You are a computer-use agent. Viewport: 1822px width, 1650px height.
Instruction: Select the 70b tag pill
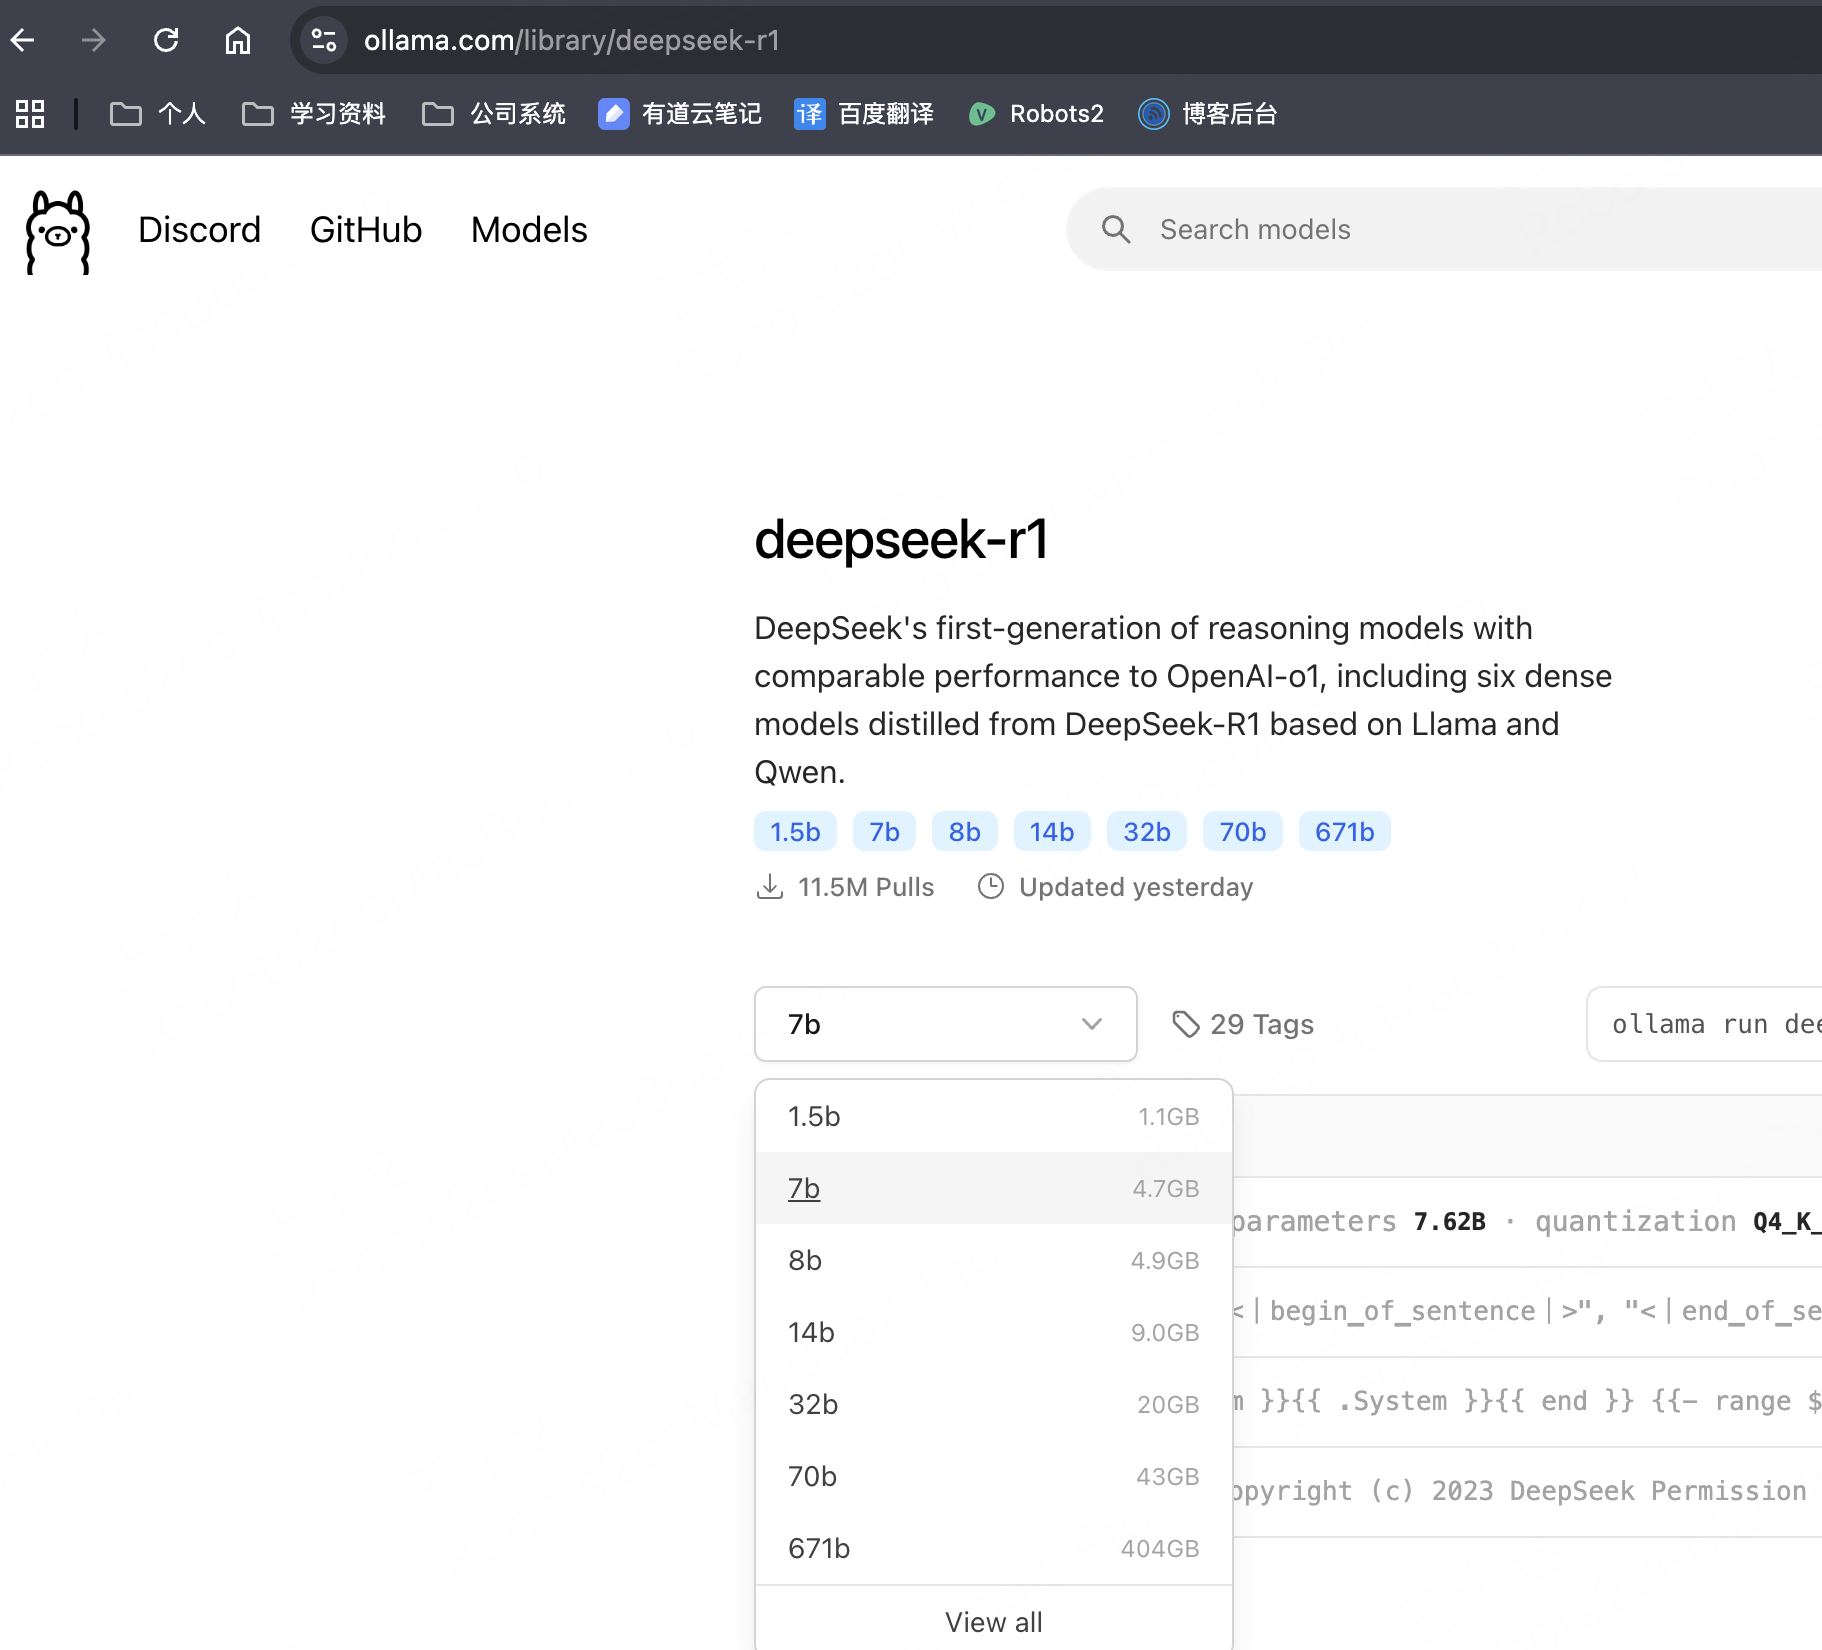click(1242, 831)
